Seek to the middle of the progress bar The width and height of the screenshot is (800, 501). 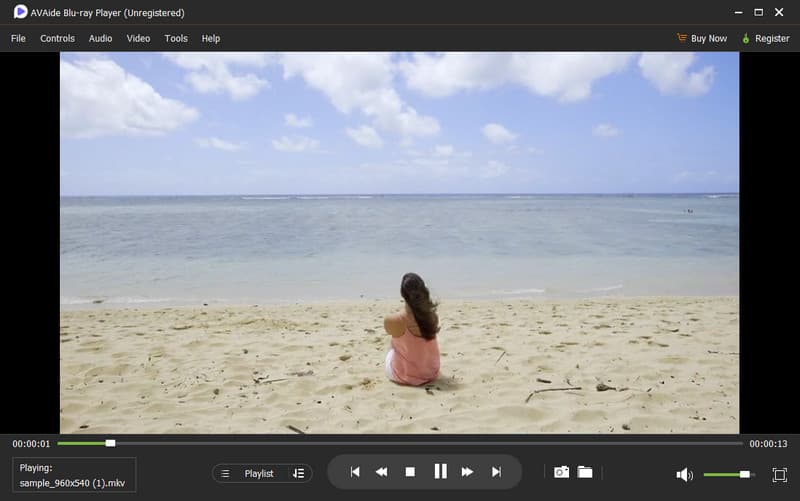pyautogui.click(x=400, y=443)
